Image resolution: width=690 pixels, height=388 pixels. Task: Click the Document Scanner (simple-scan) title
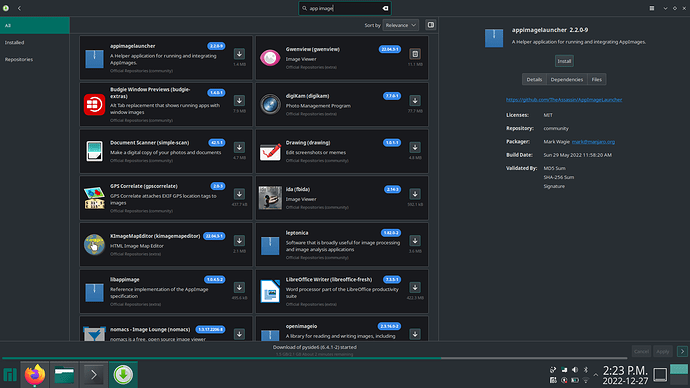click(x=149, y=143)
